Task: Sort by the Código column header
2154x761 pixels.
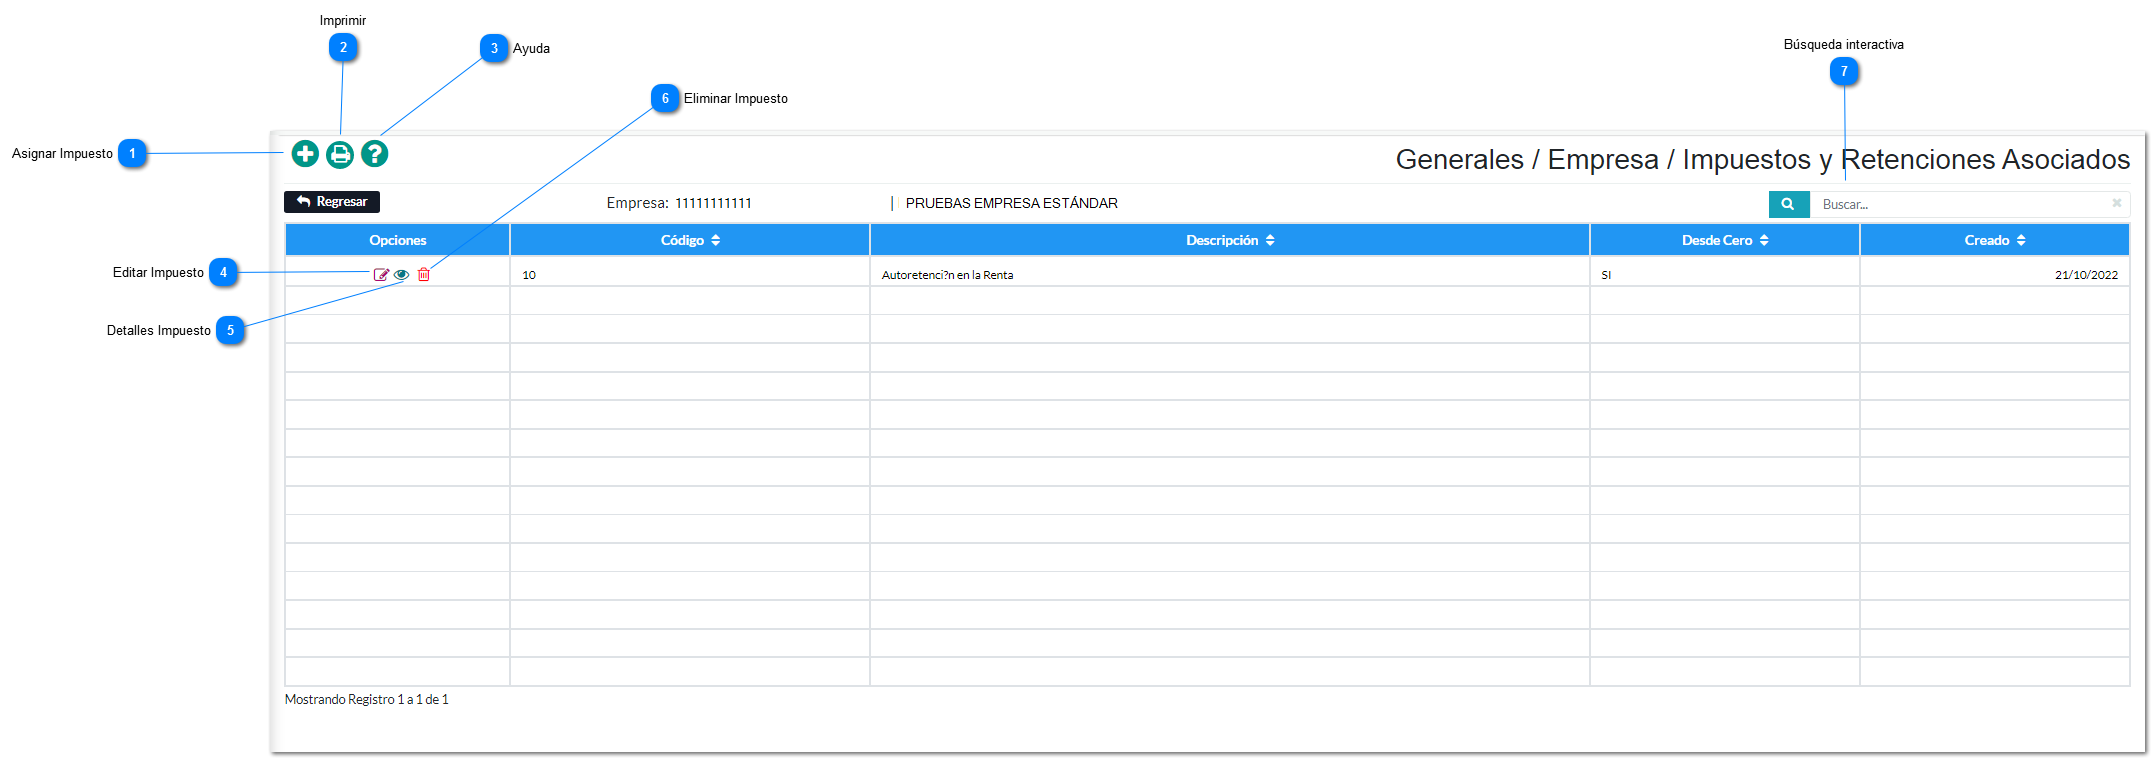Action: pos(690,240)
